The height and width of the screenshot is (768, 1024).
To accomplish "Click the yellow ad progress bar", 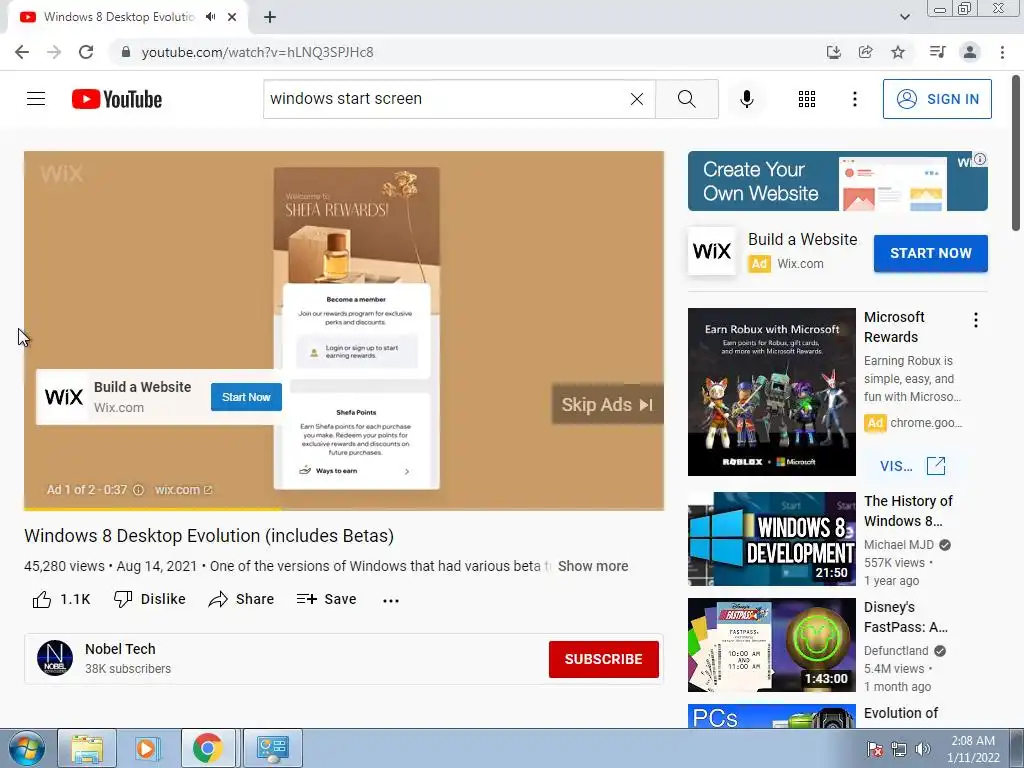I will 153,509.
